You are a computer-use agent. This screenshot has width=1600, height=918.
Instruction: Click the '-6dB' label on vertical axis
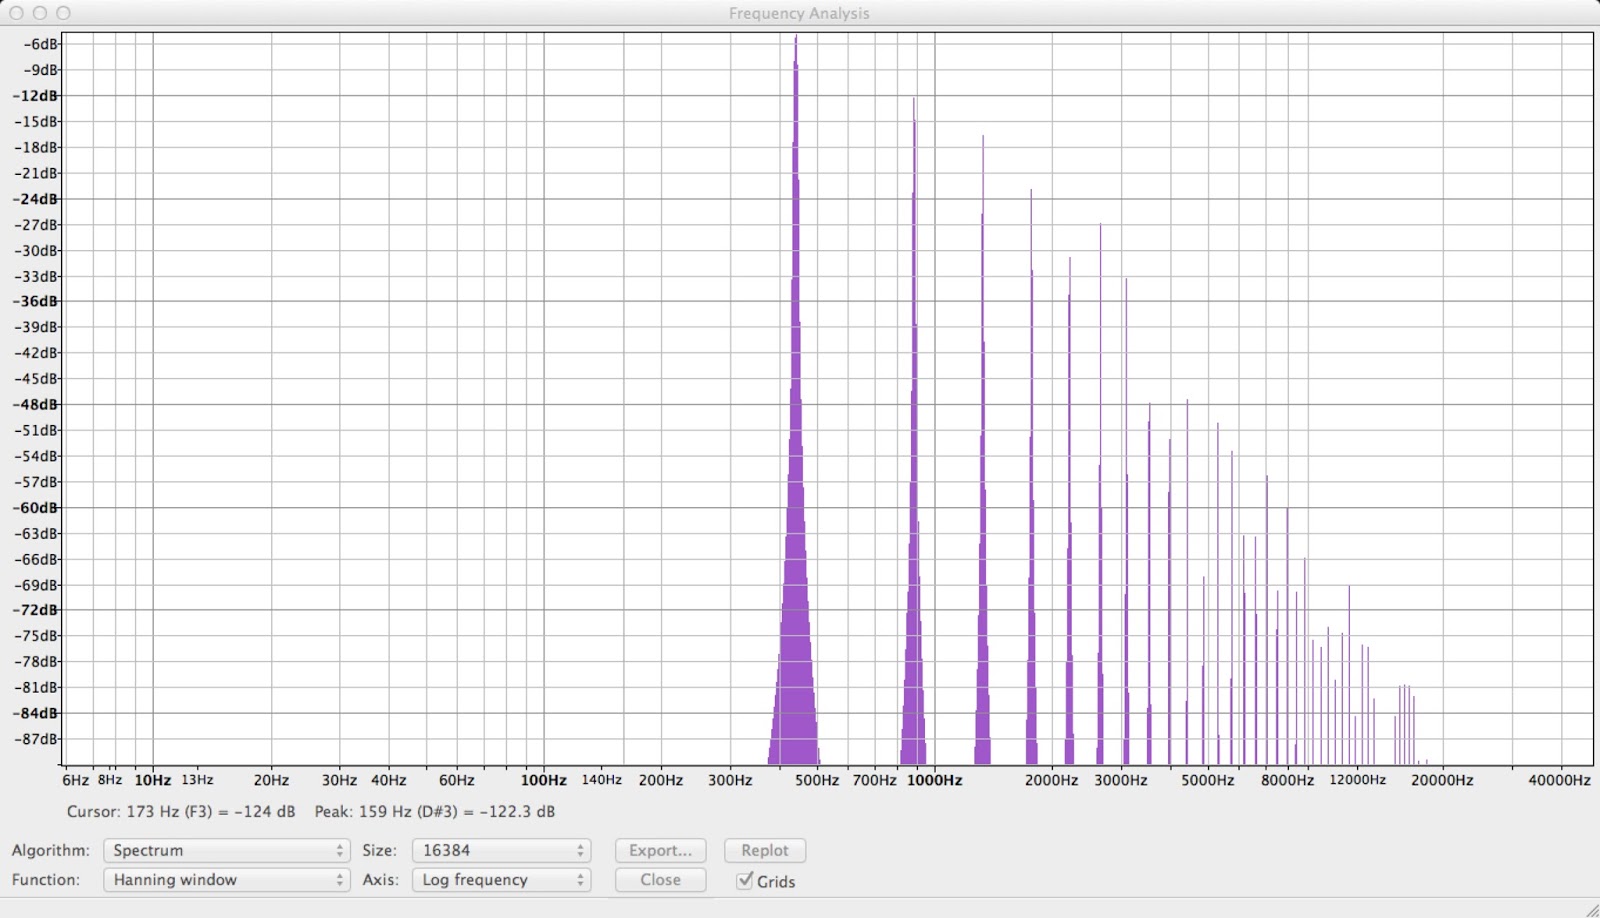[x=40, y=44]
